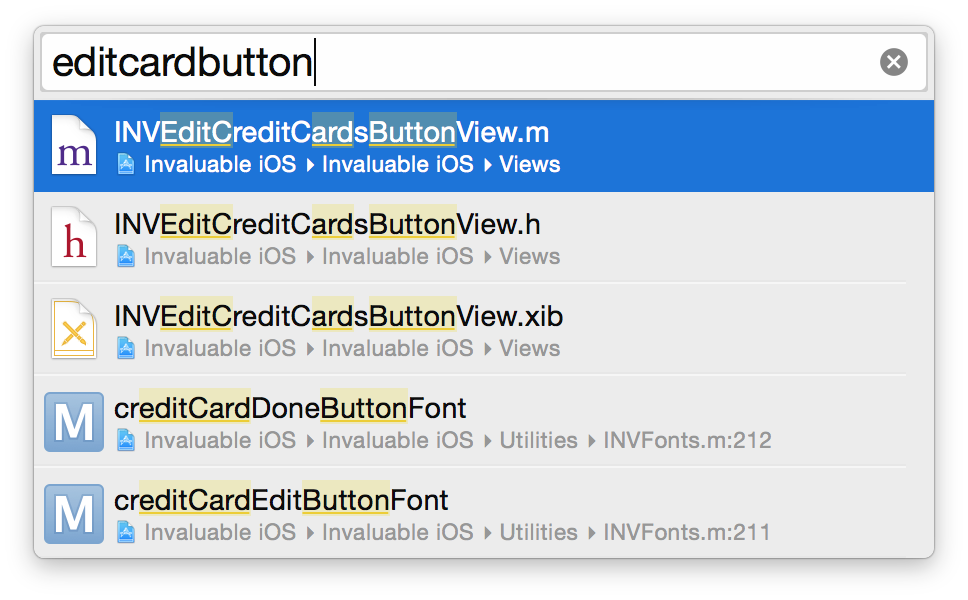Jump to creditCardDoneButtonFont method
This screenshot has height=600, width=968.
pos(290,408)
